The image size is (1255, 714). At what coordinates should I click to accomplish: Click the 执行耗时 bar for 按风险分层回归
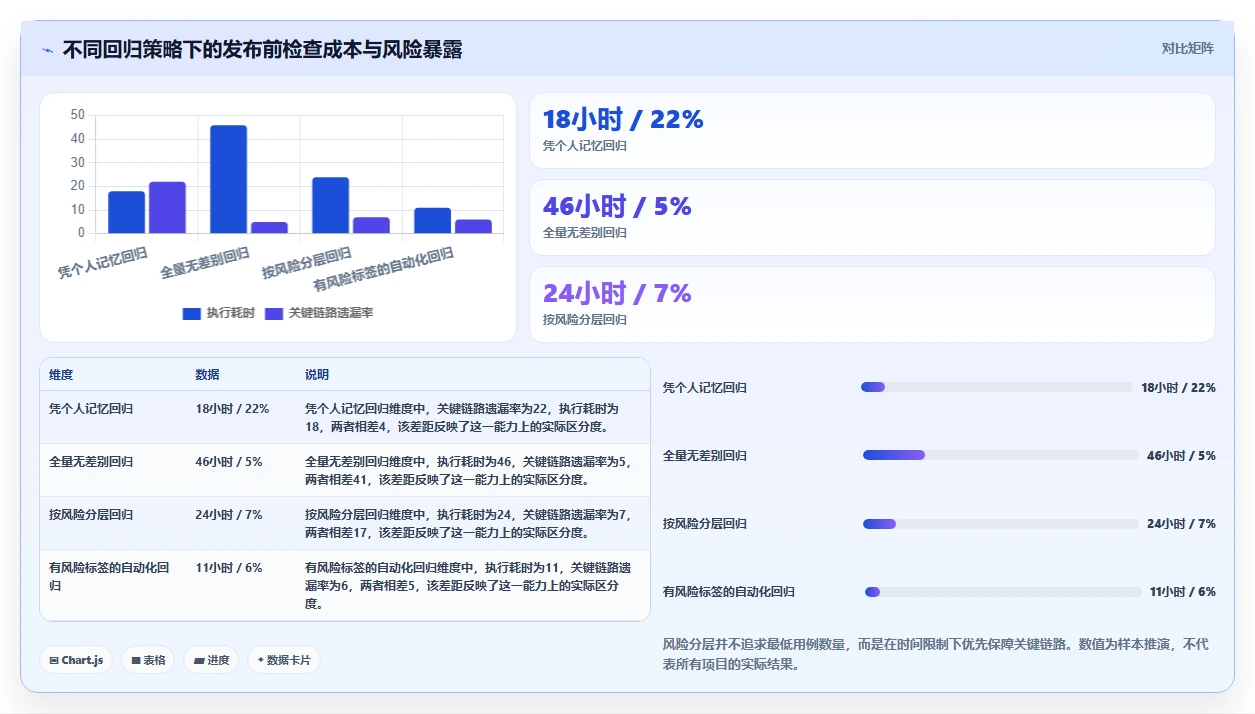pos(330,205)
